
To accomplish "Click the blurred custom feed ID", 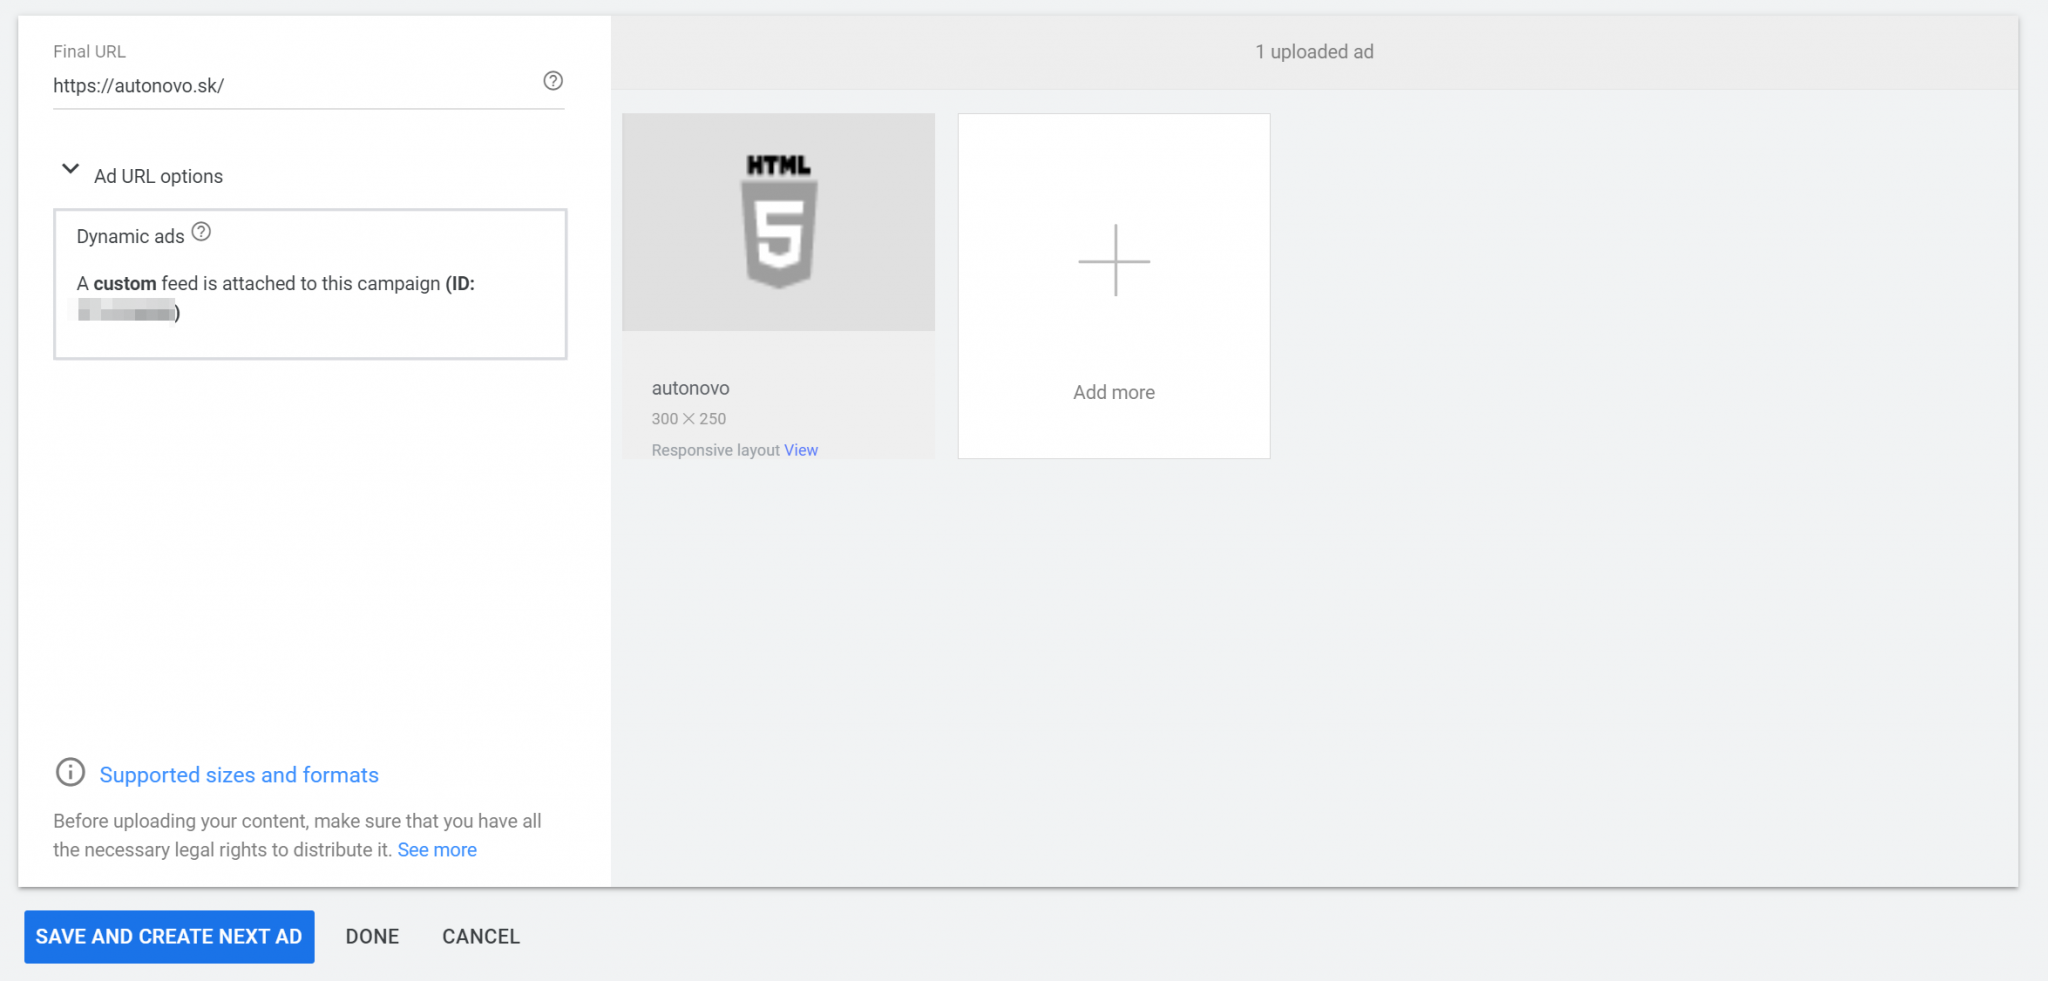I will click(126, 313).
